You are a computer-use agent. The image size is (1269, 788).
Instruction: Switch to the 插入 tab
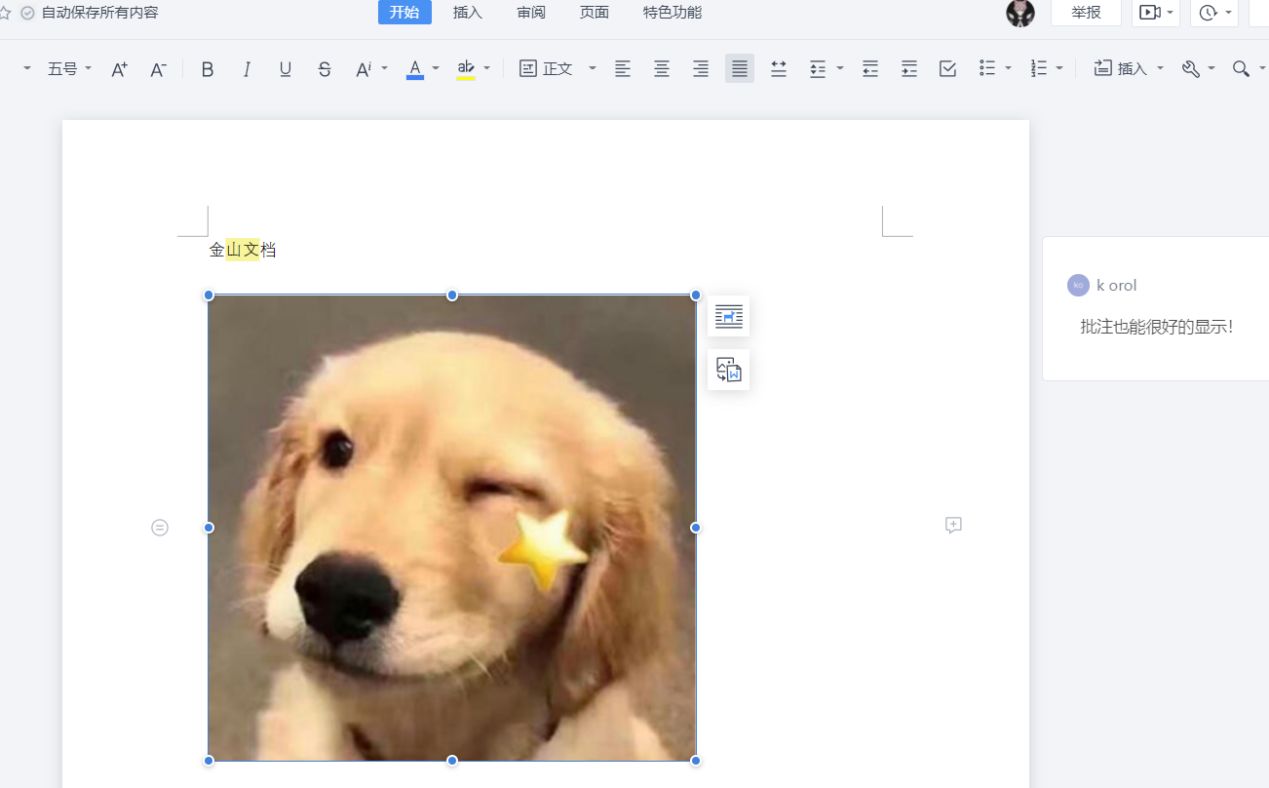(467, 13)
